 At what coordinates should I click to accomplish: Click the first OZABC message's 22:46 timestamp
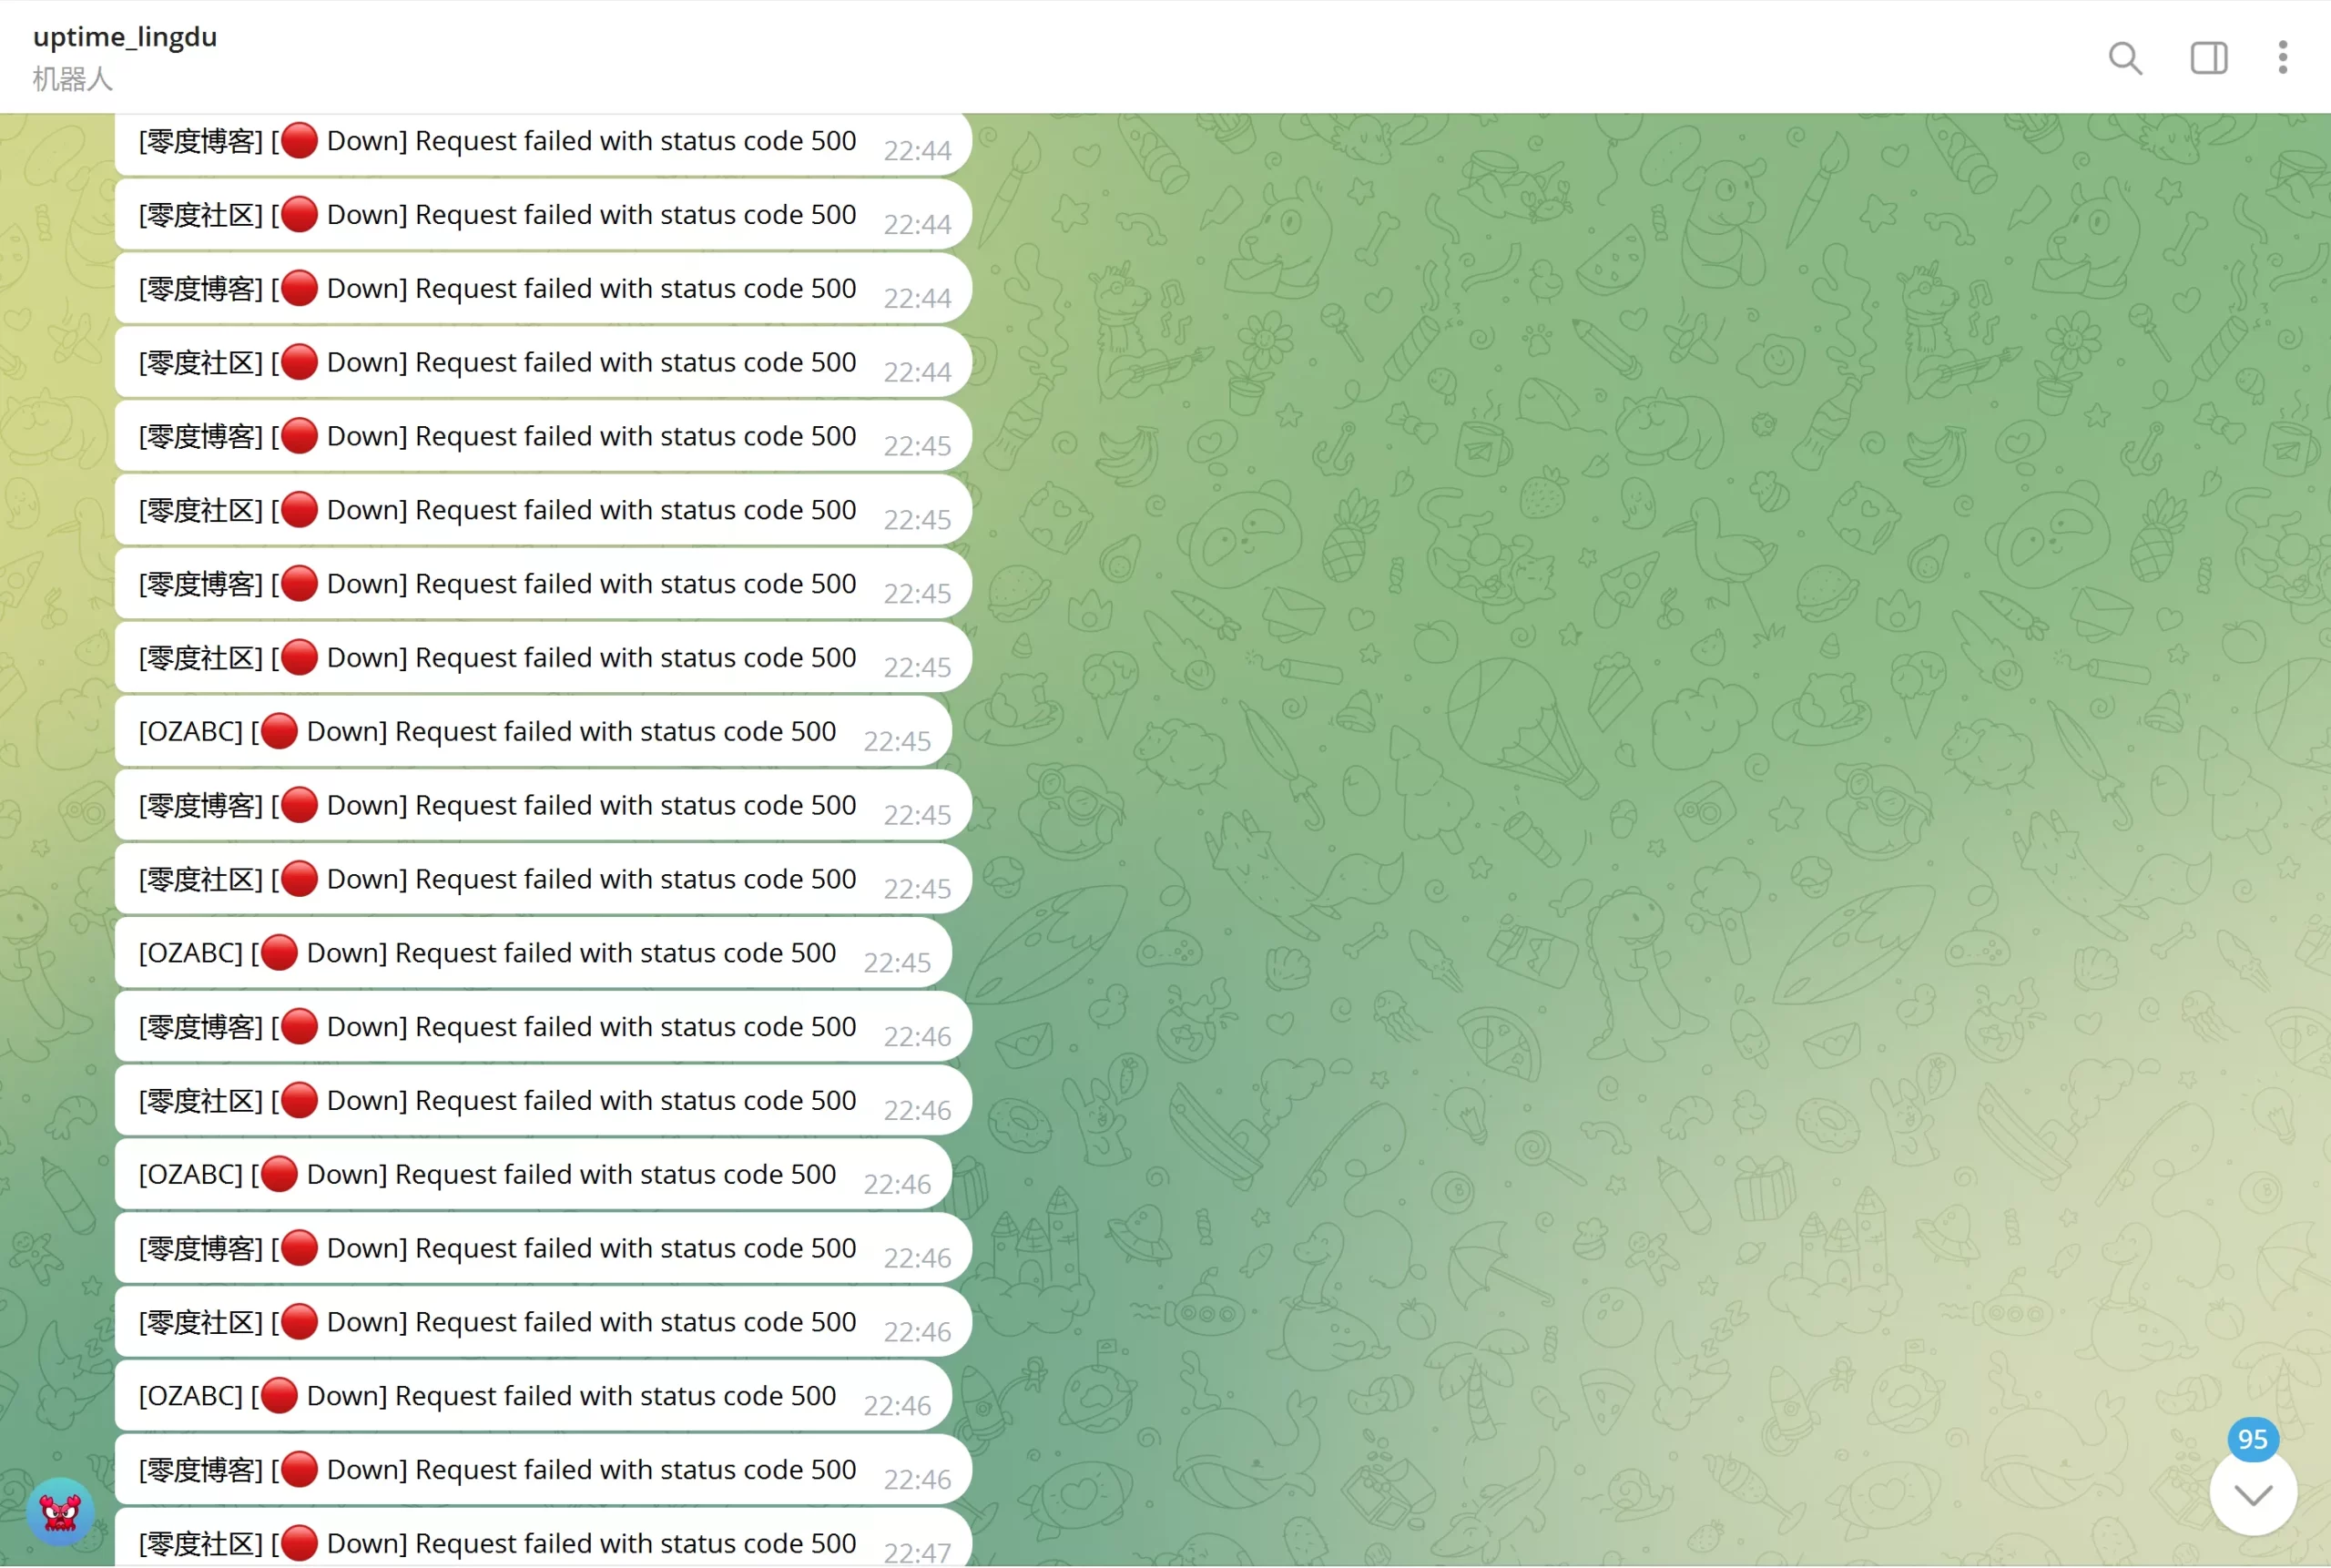897,1185
